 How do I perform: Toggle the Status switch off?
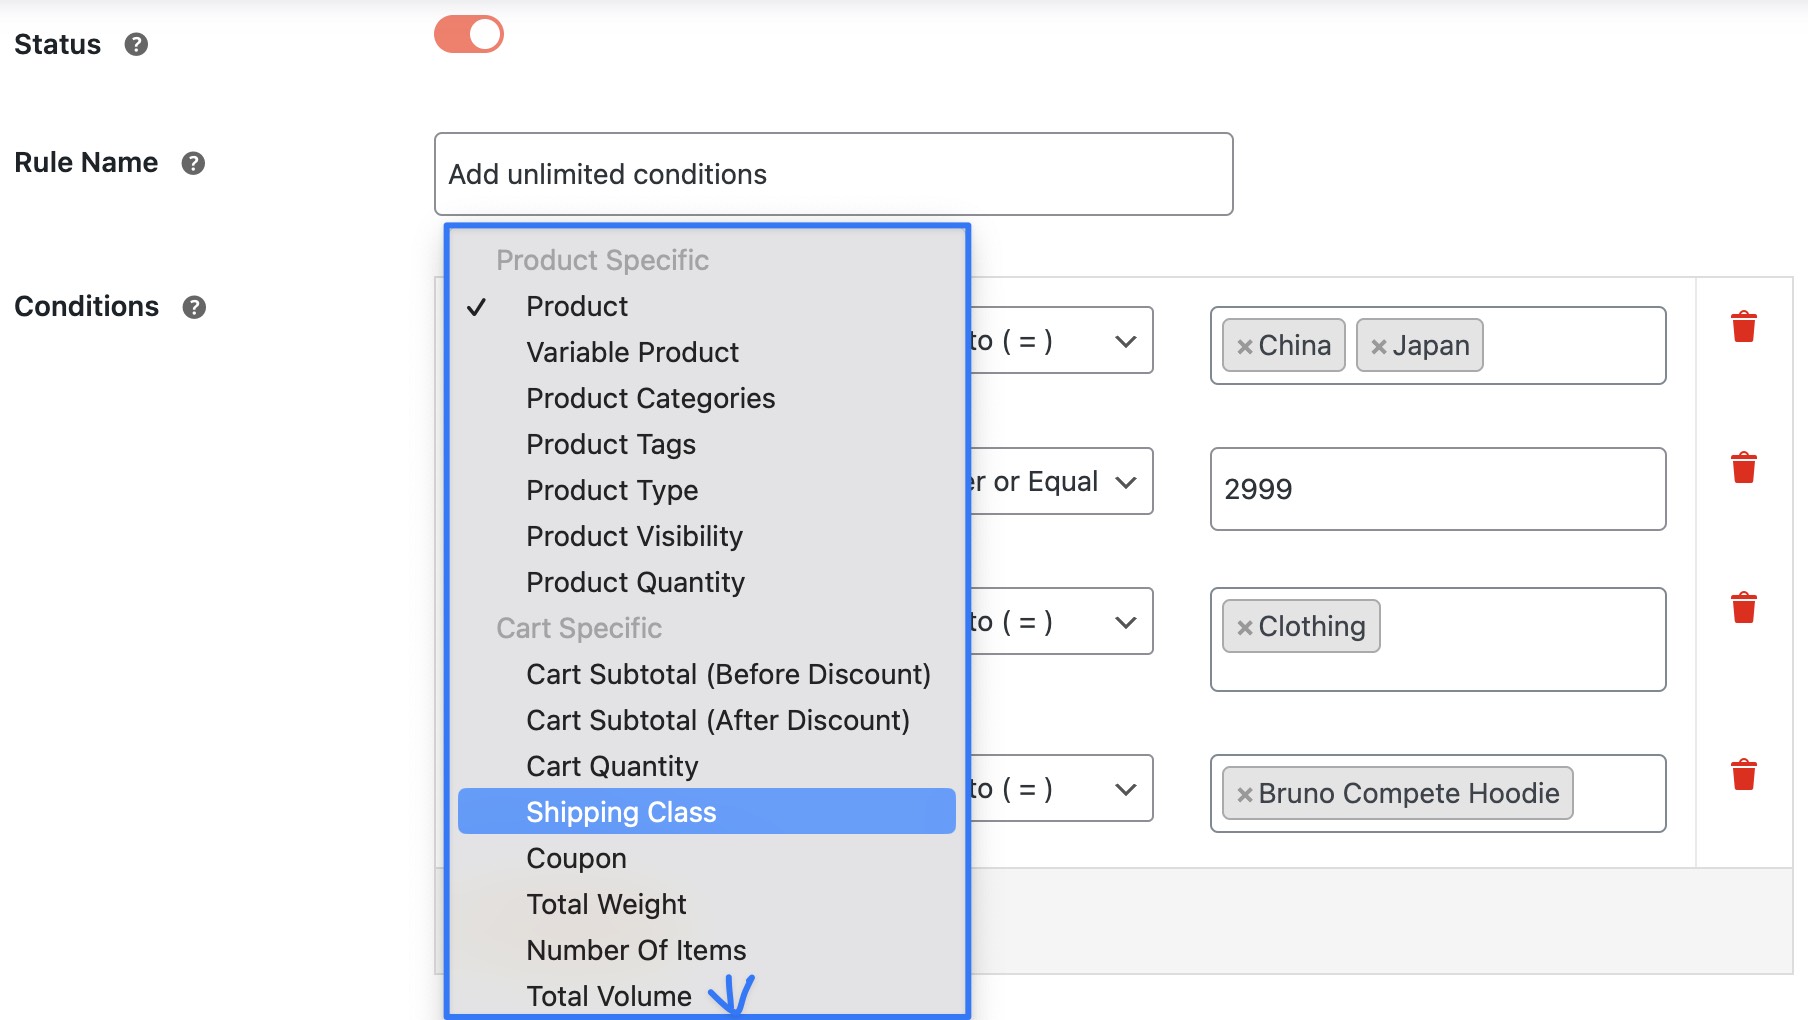coord(468,34)
